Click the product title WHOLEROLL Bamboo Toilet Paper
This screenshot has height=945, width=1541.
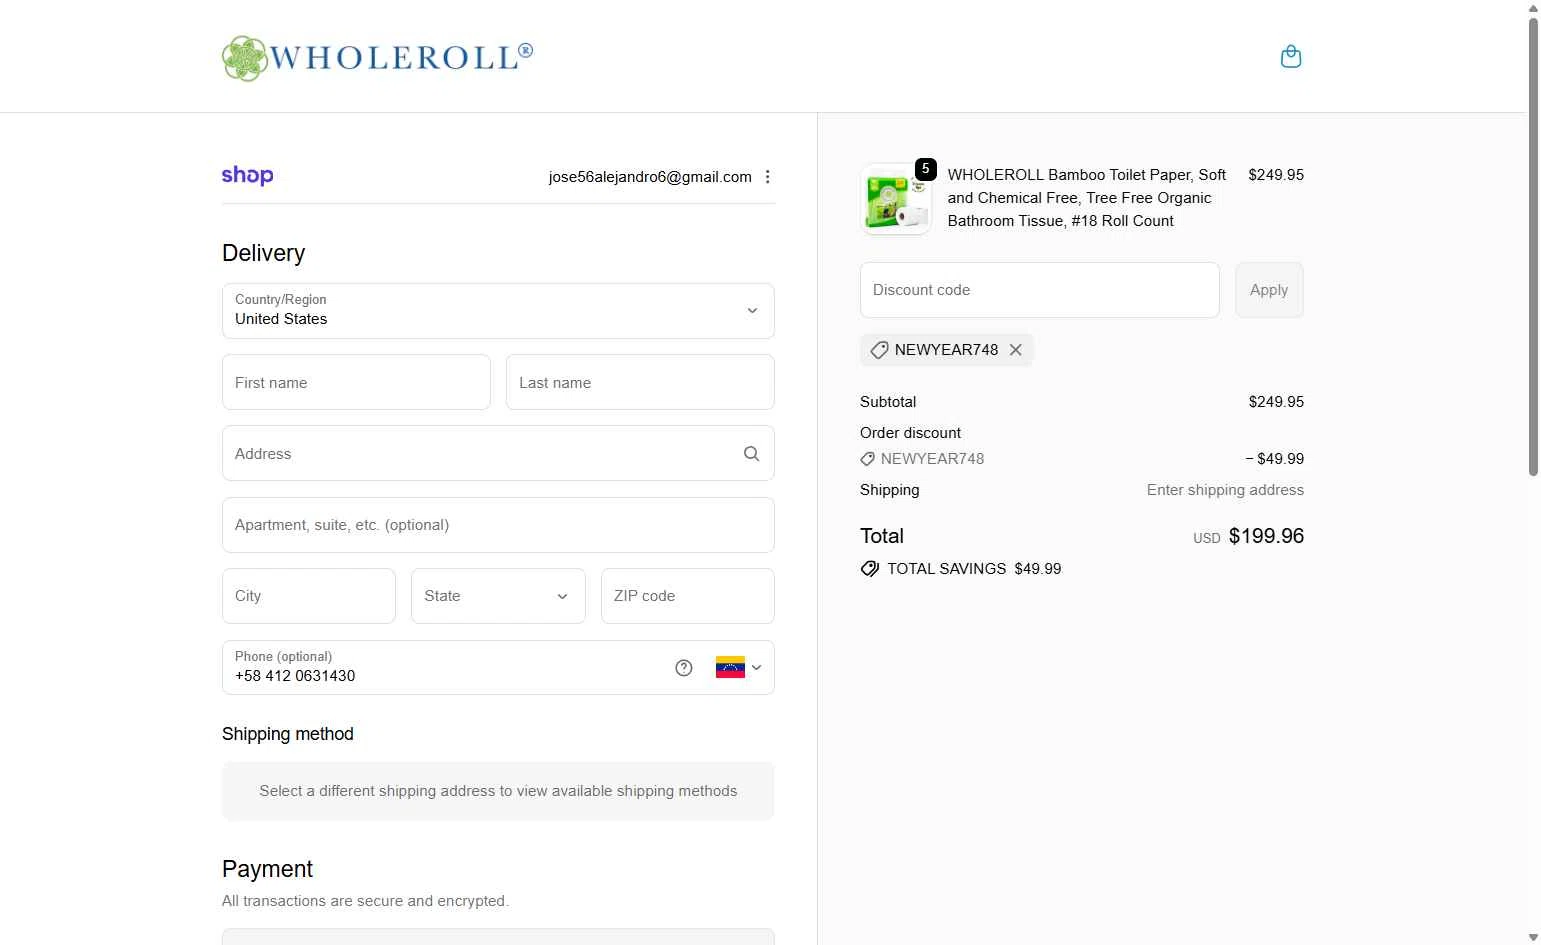(1087, 198)
